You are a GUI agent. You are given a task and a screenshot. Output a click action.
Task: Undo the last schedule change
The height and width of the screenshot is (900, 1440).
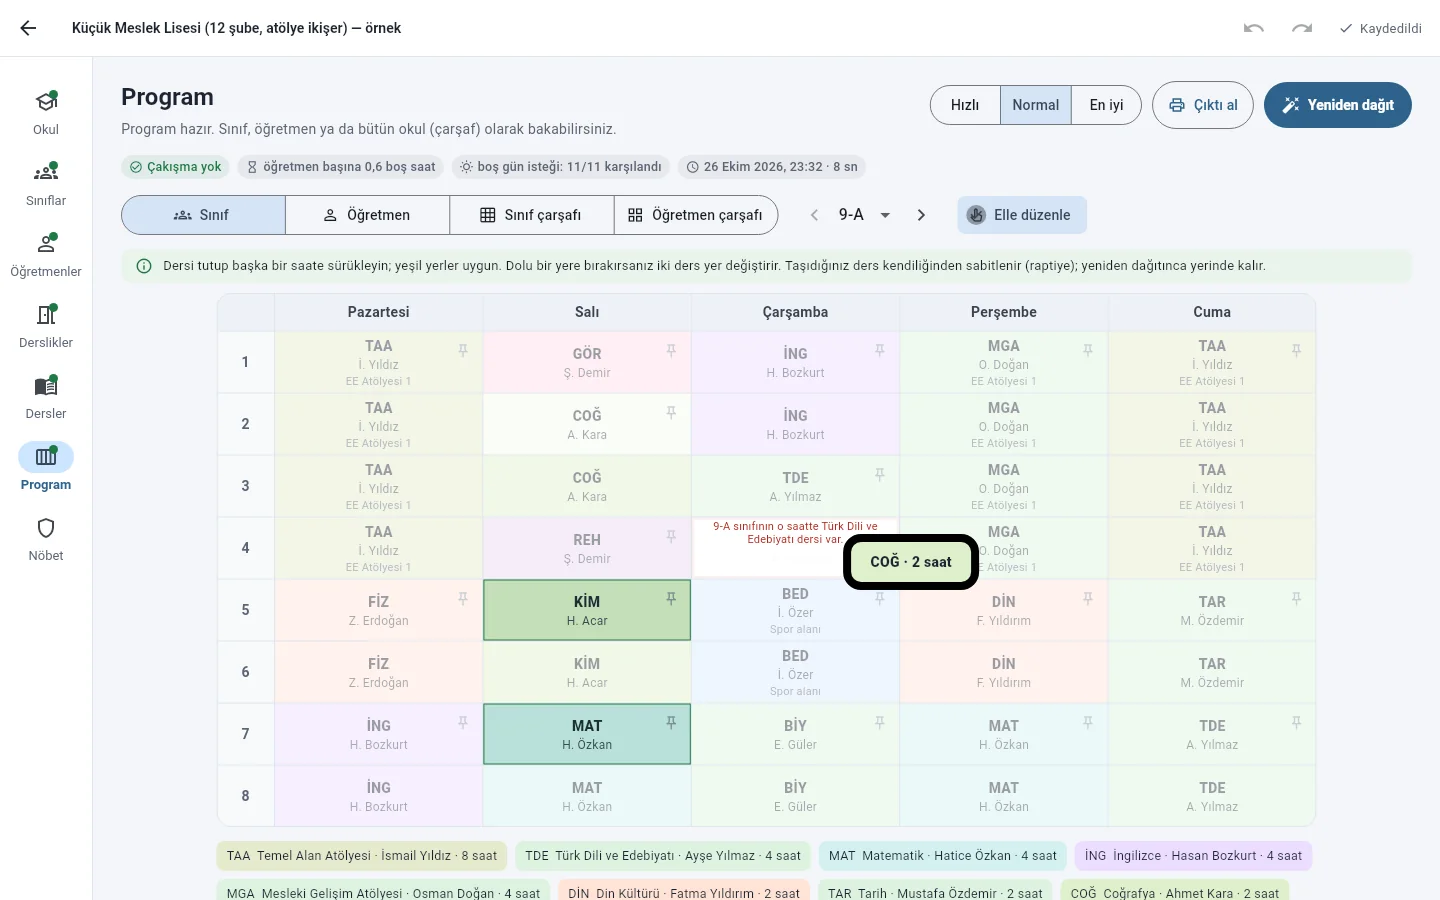coord(1254,28)
